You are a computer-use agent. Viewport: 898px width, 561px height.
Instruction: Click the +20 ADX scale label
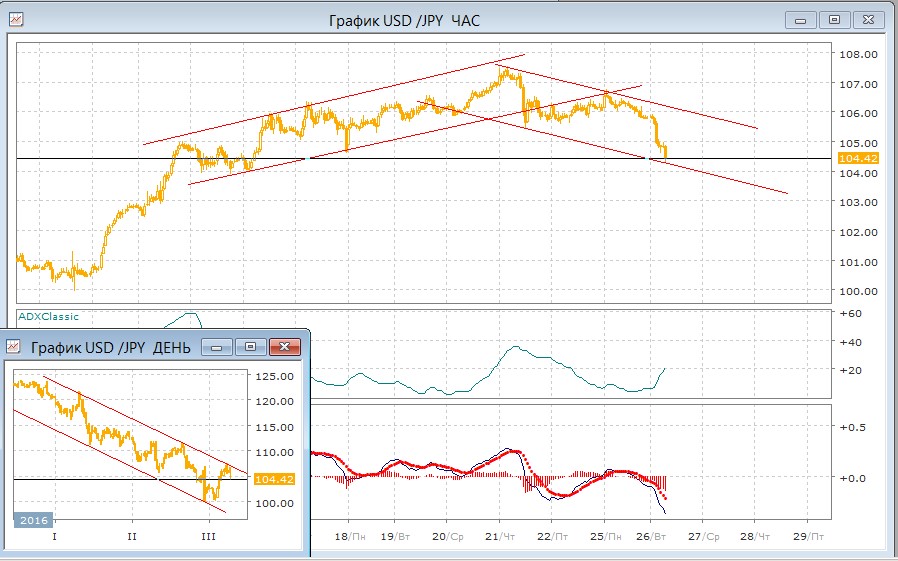point(850,370)
